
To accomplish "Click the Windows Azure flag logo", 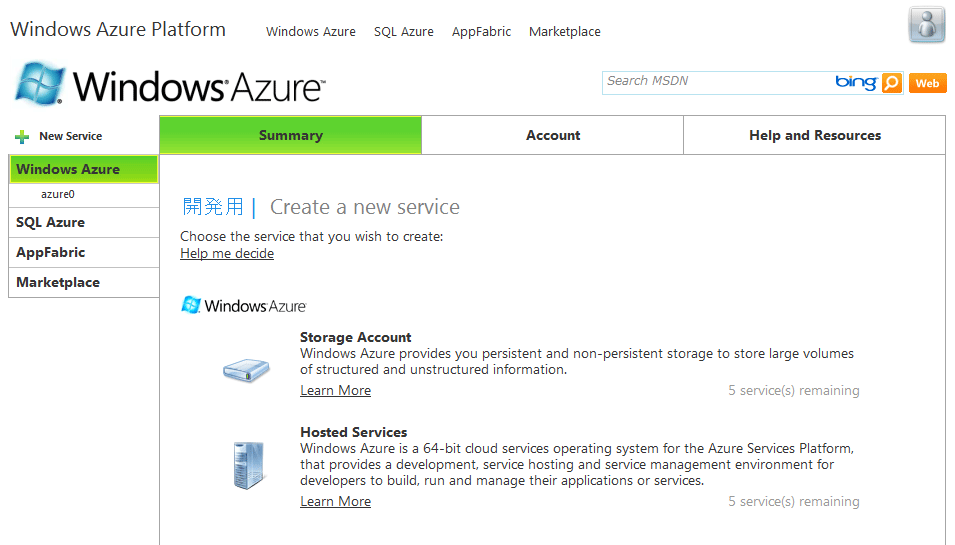I will [39, 83].
